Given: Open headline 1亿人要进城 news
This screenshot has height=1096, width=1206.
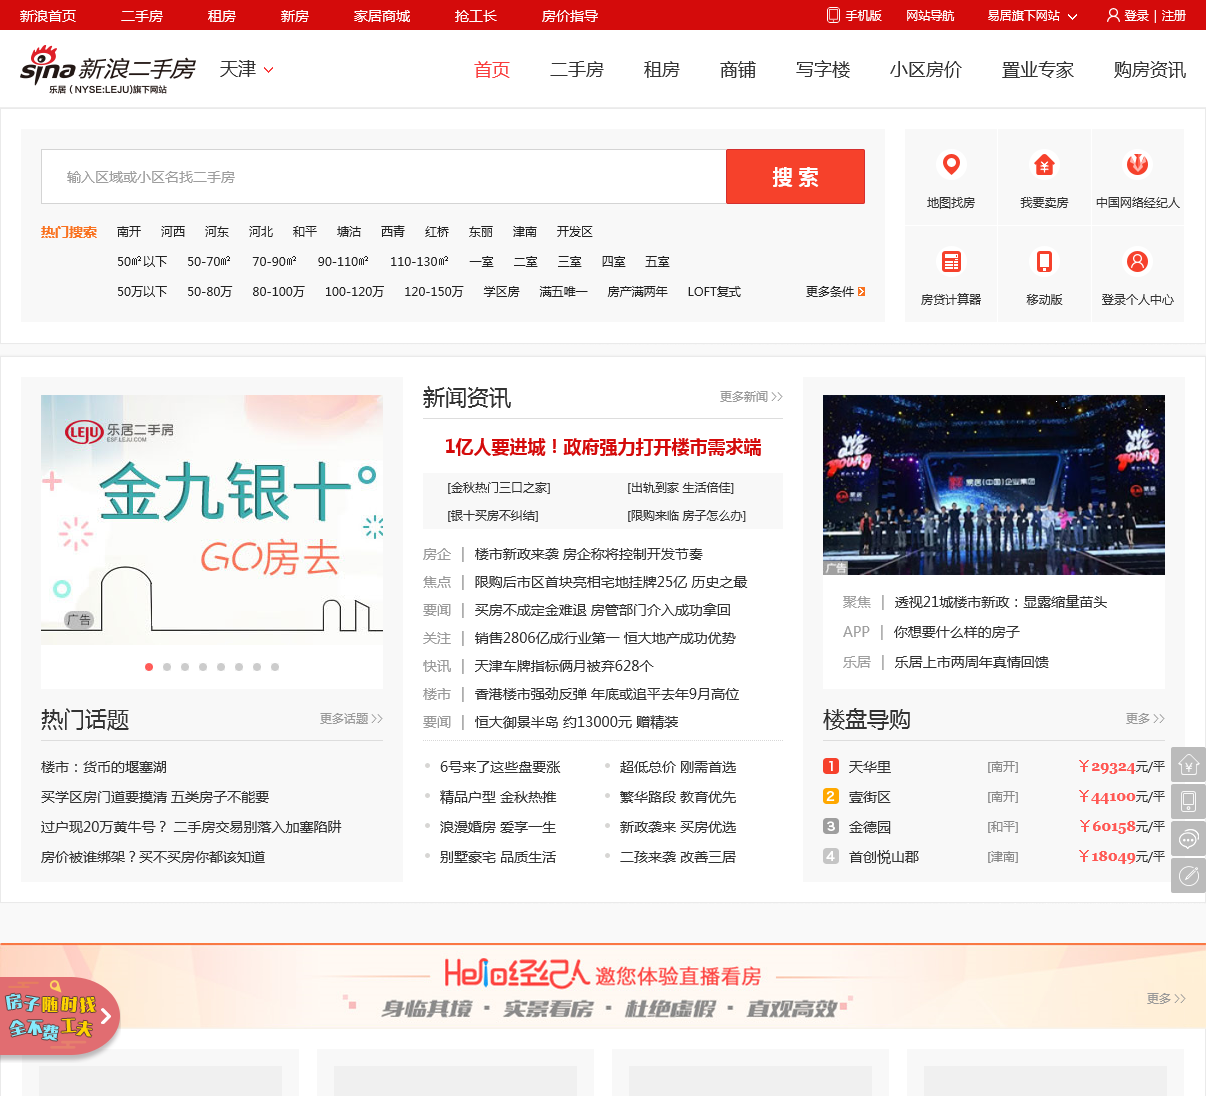Looking at the screenshot, I should [603, 447].
